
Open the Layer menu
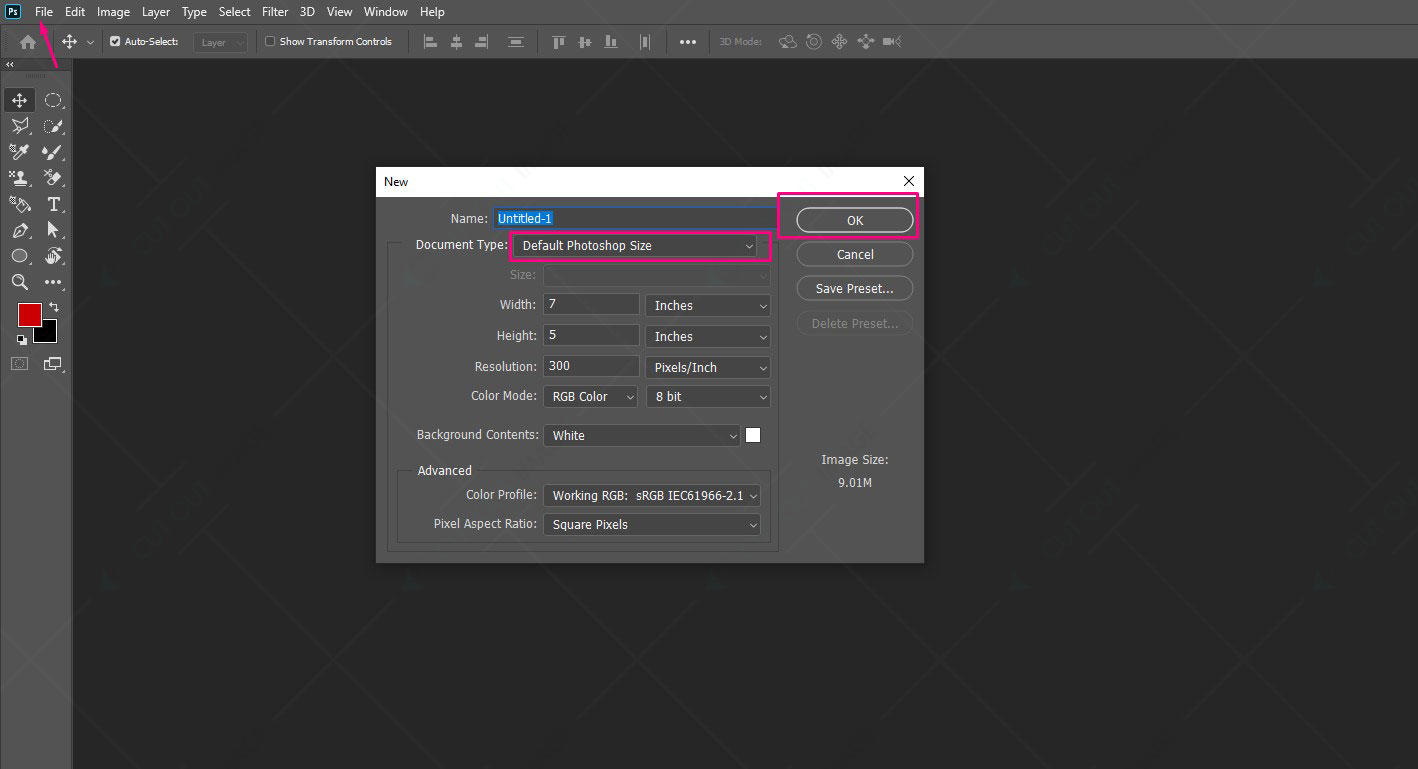pos(156,12)
